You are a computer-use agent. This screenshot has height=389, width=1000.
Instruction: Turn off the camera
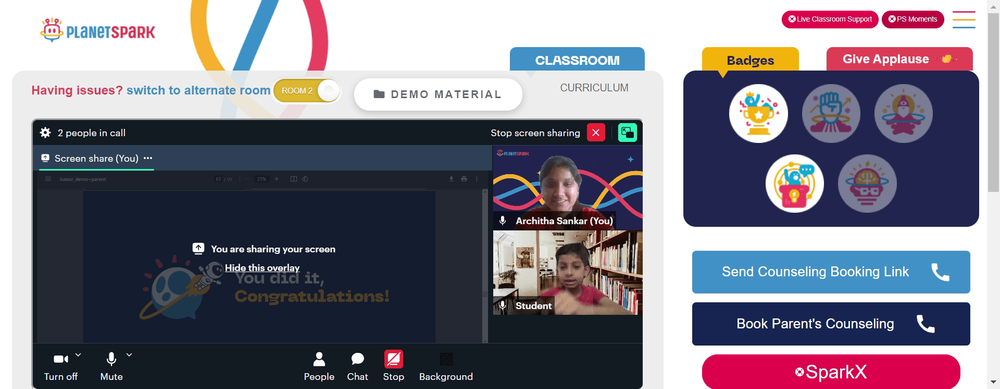61,367
